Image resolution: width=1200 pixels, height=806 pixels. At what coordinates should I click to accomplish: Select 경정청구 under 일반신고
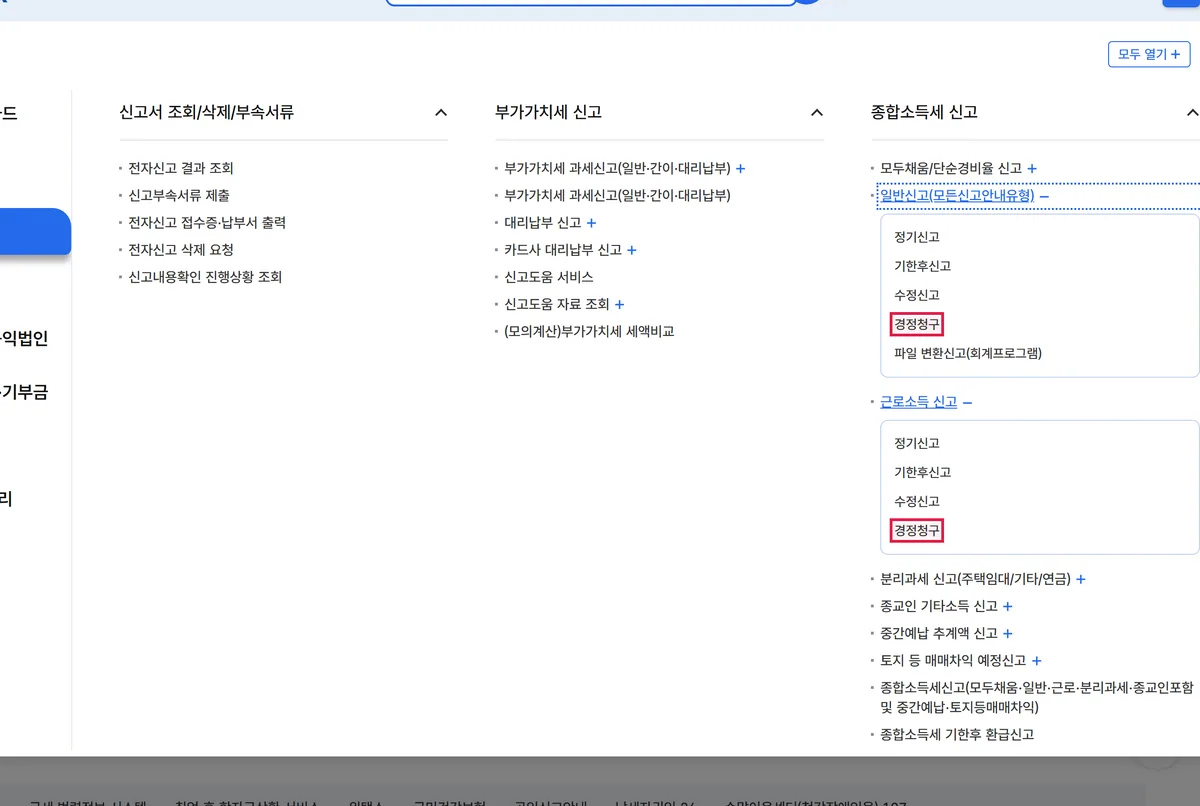coord(917,324)
